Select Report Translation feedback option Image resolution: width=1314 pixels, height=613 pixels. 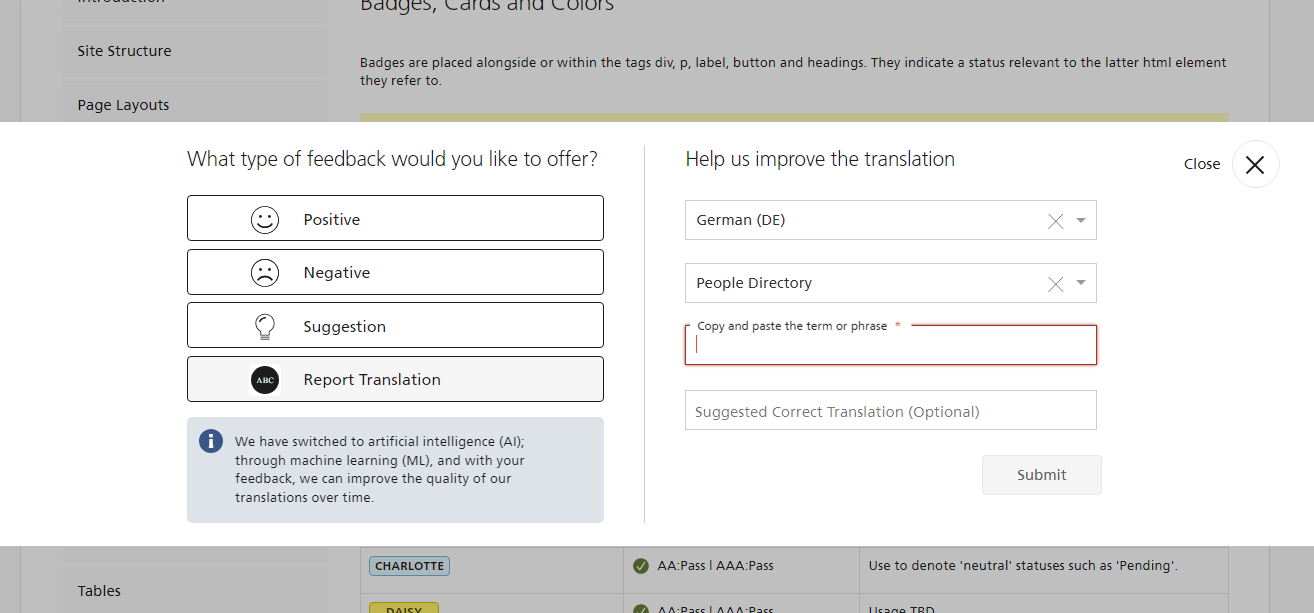coord(395,379)
